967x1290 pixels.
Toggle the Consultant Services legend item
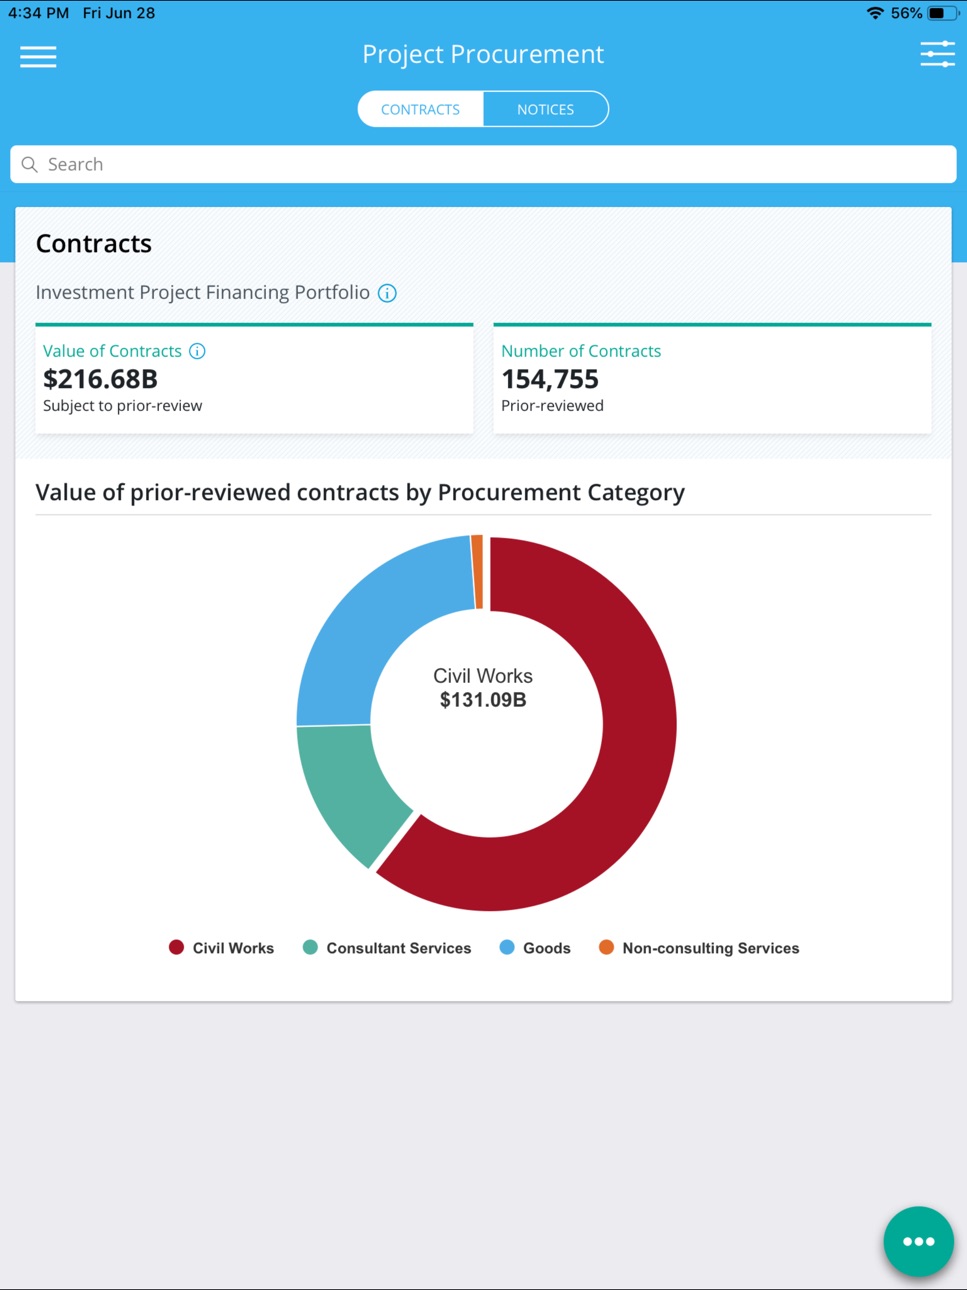[387, 948]
